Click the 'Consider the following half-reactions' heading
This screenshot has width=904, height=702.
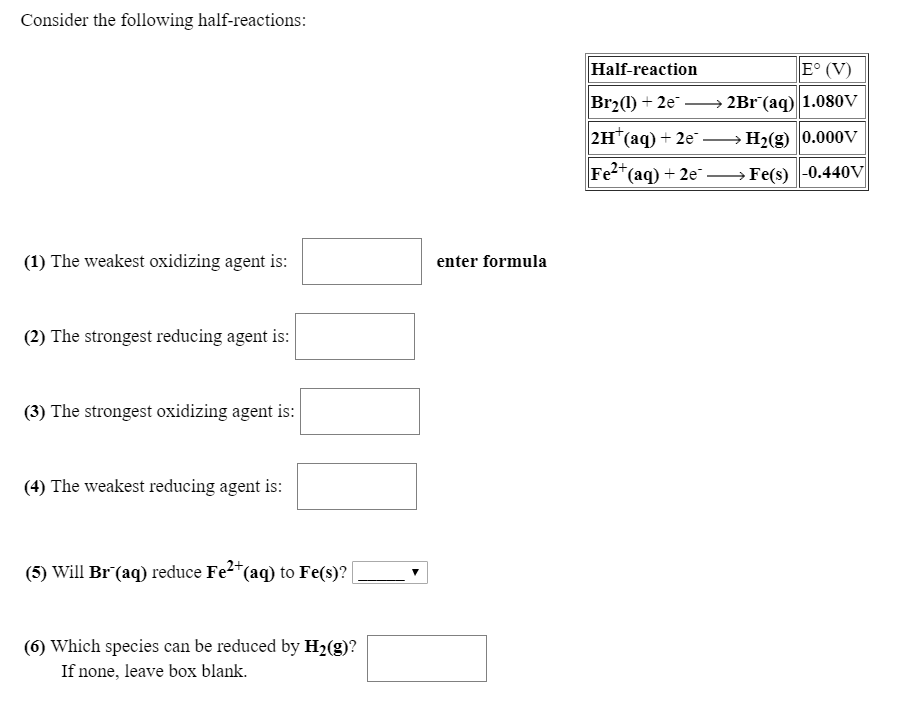[x=167, y=19]
